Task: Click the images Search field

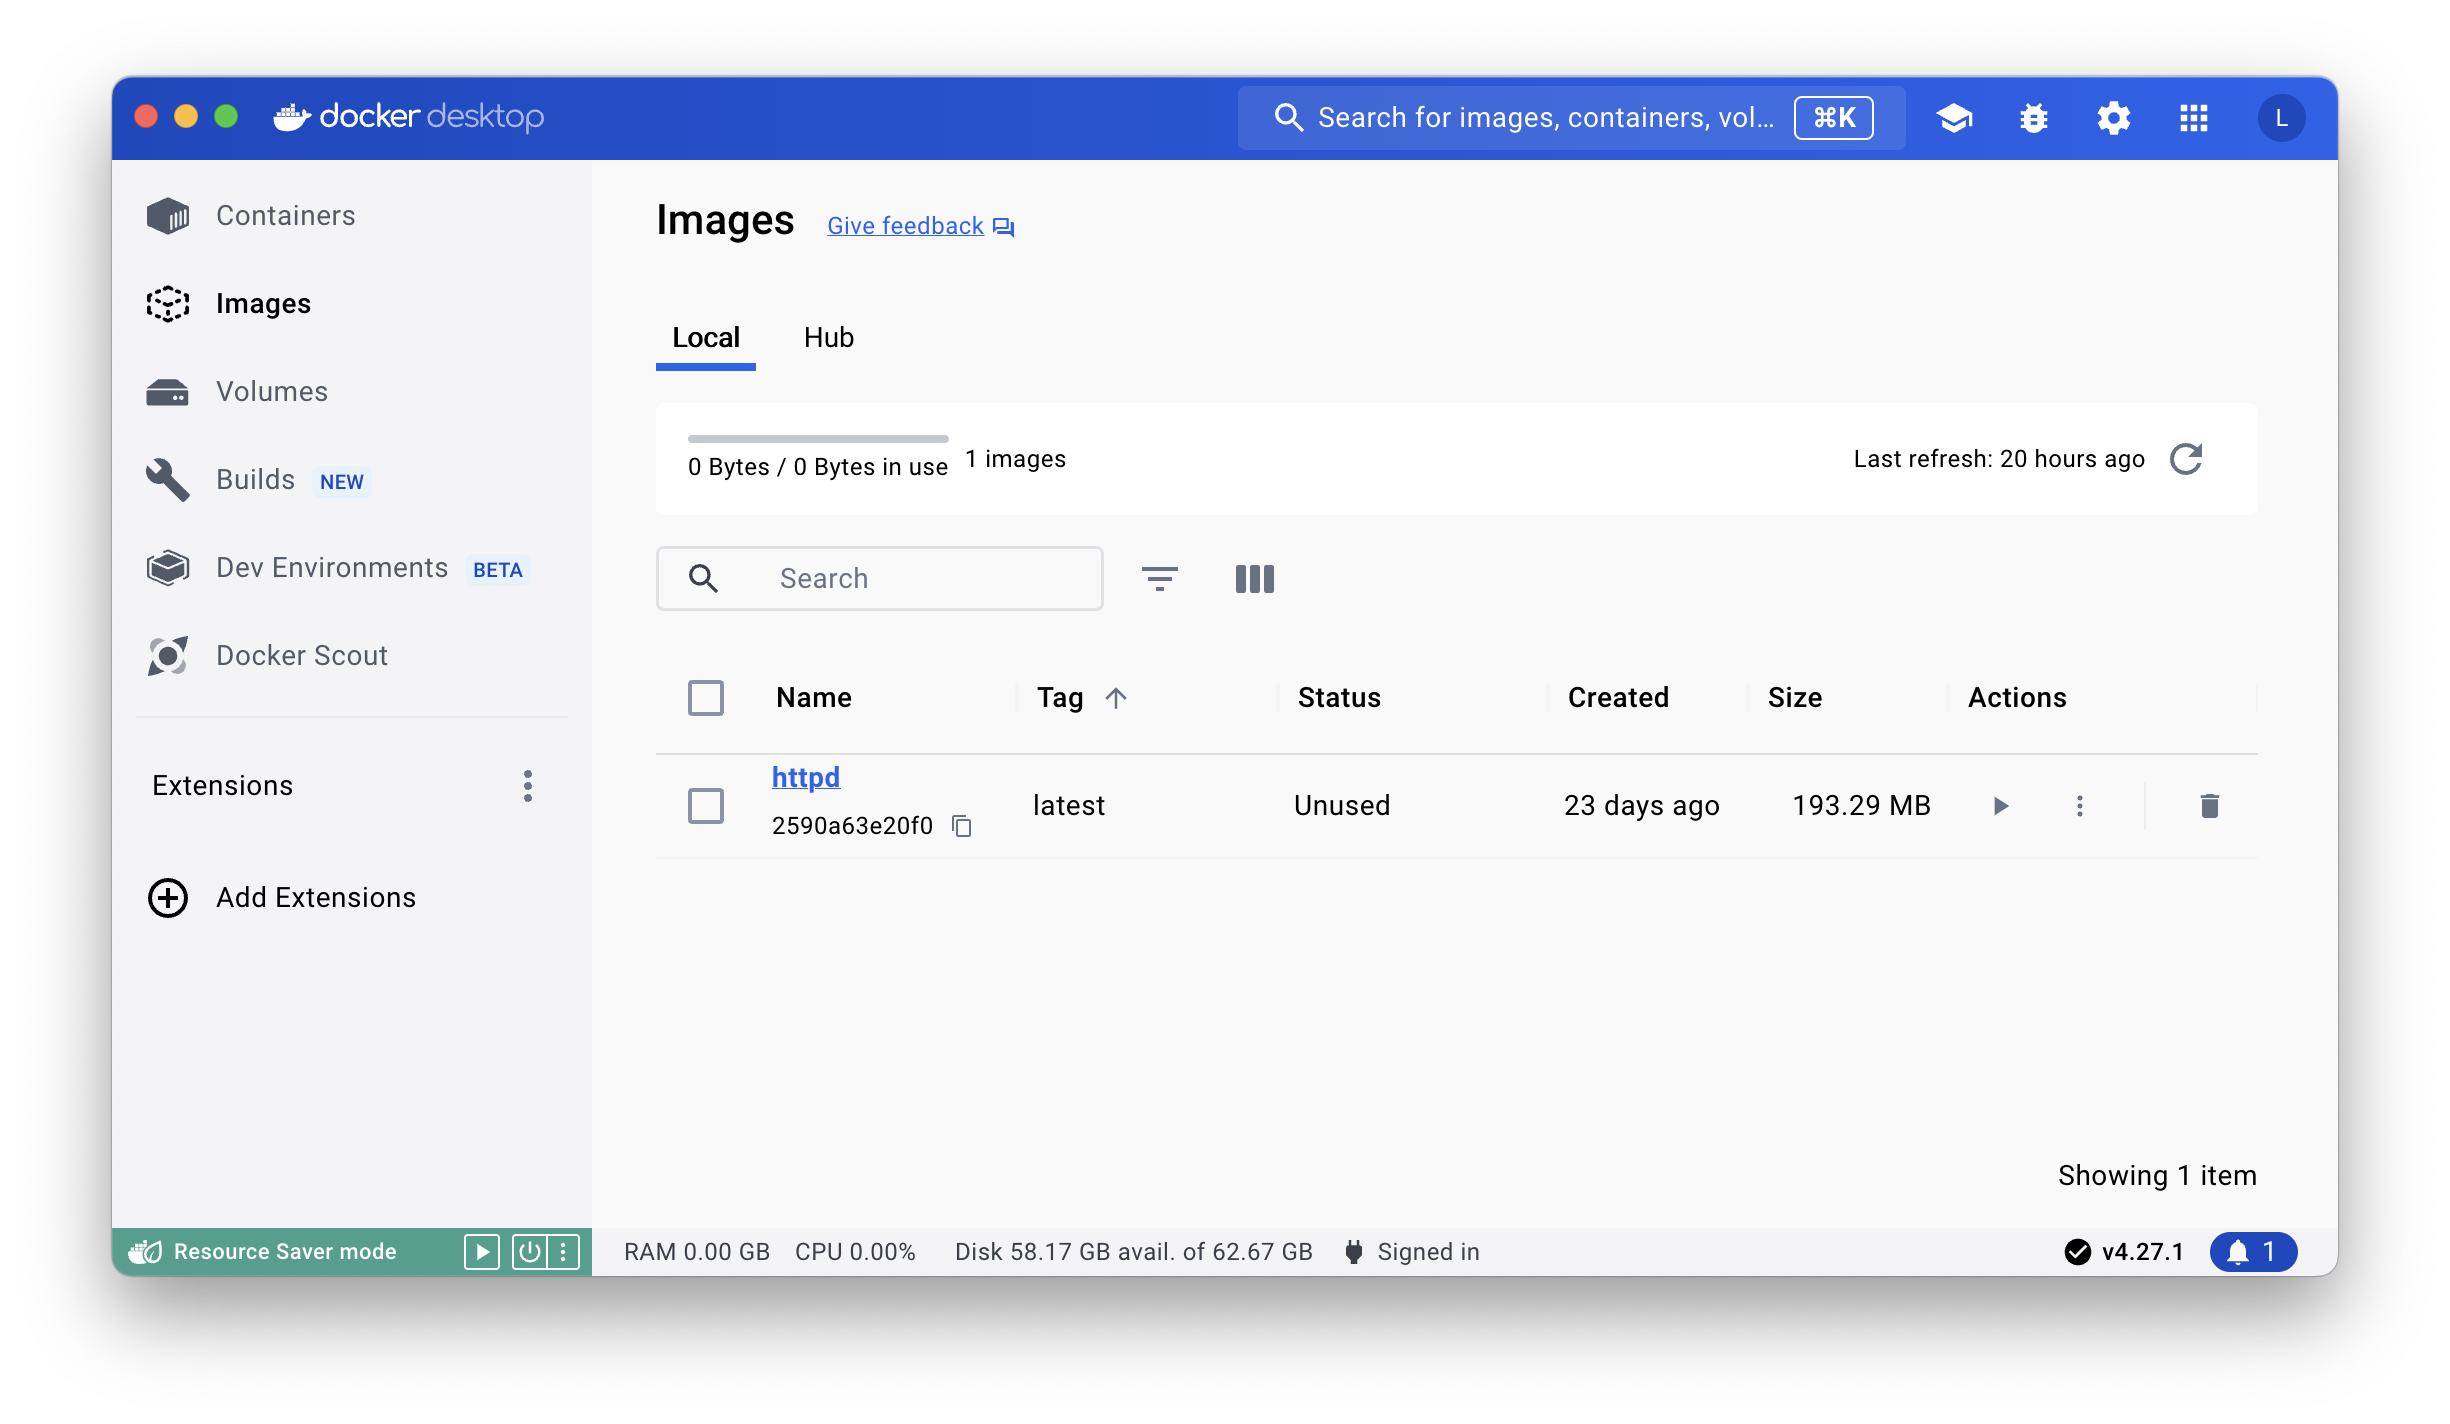Action: [x=880, y=578]
